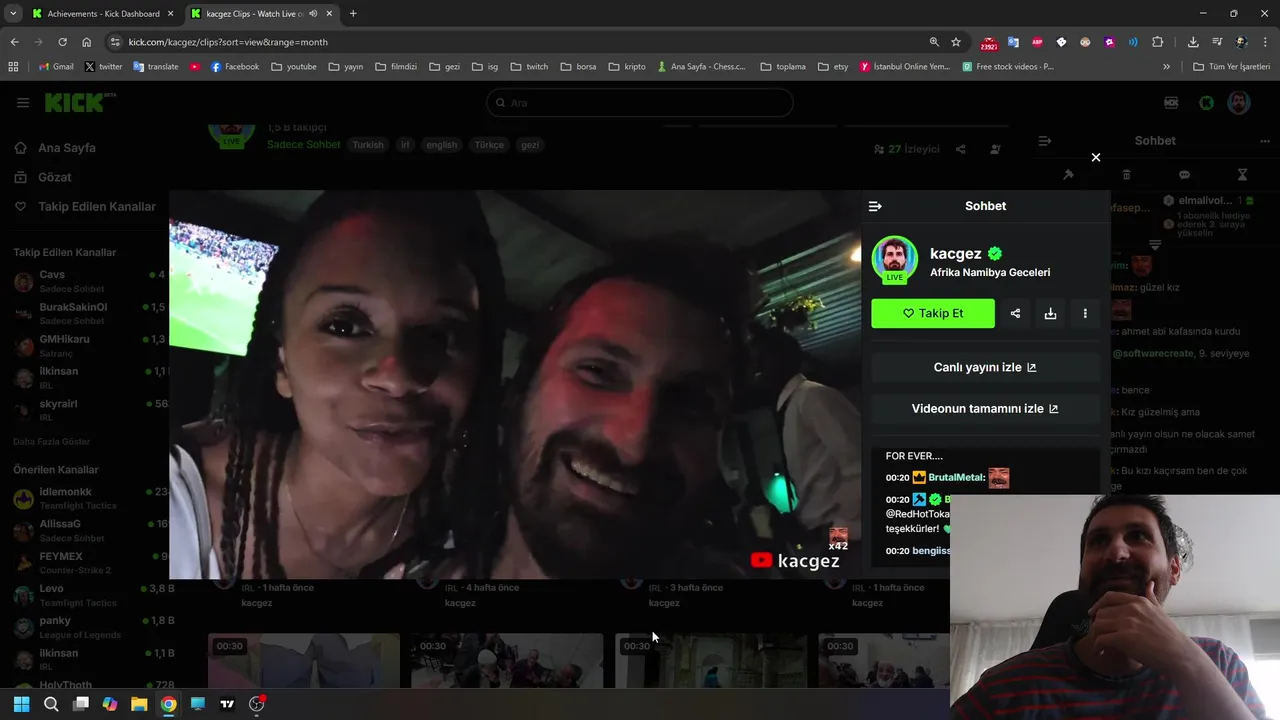The width and height of the screenshot is (1280, 720).
Task: Select the kacgez Clips browser tab
Action: coord(262,13)
